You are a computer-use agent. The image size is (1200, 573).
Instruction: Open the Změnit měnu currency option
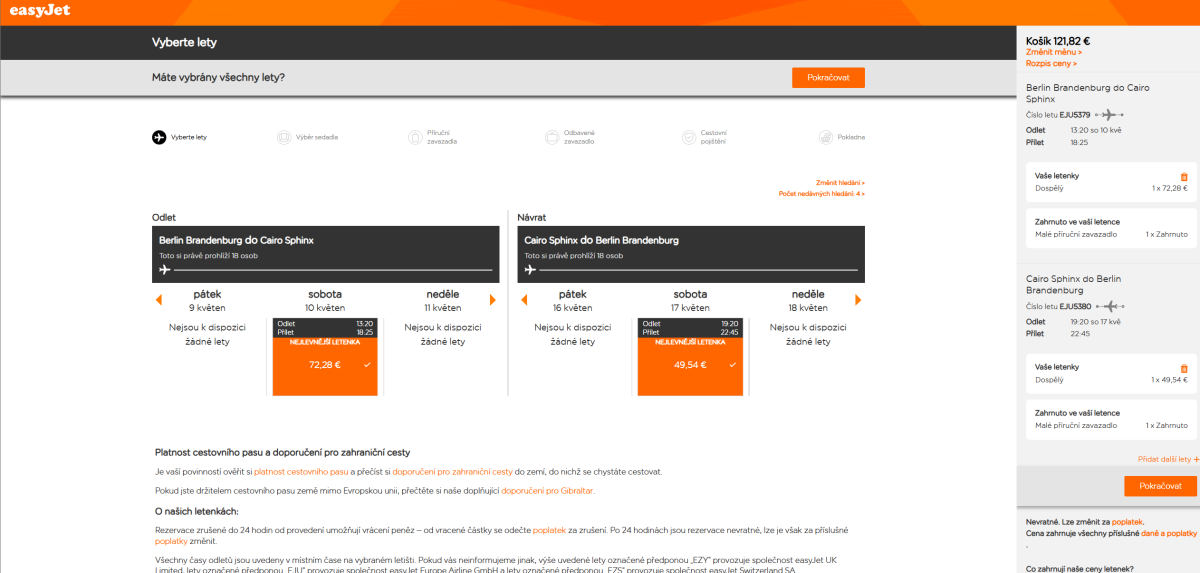1053,52
